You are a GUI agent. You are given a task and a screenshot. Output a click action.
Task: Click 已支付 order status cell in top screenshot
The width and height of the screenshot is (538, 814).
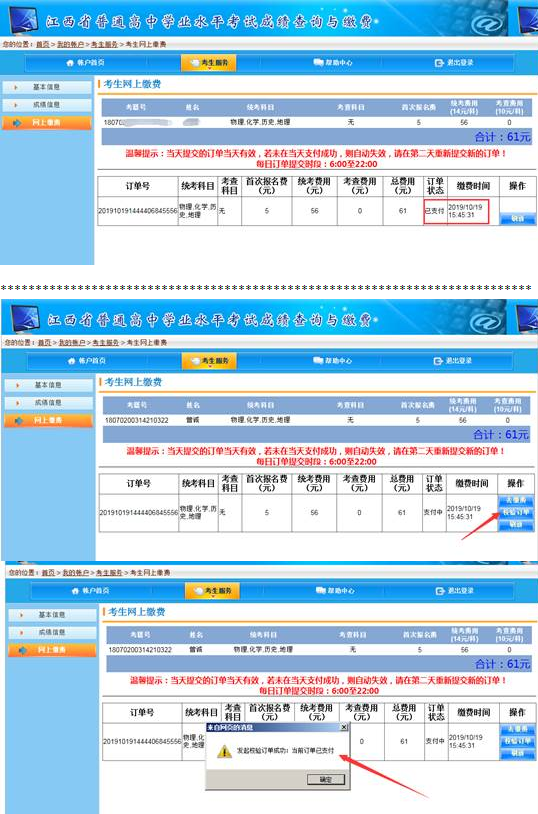435,211
